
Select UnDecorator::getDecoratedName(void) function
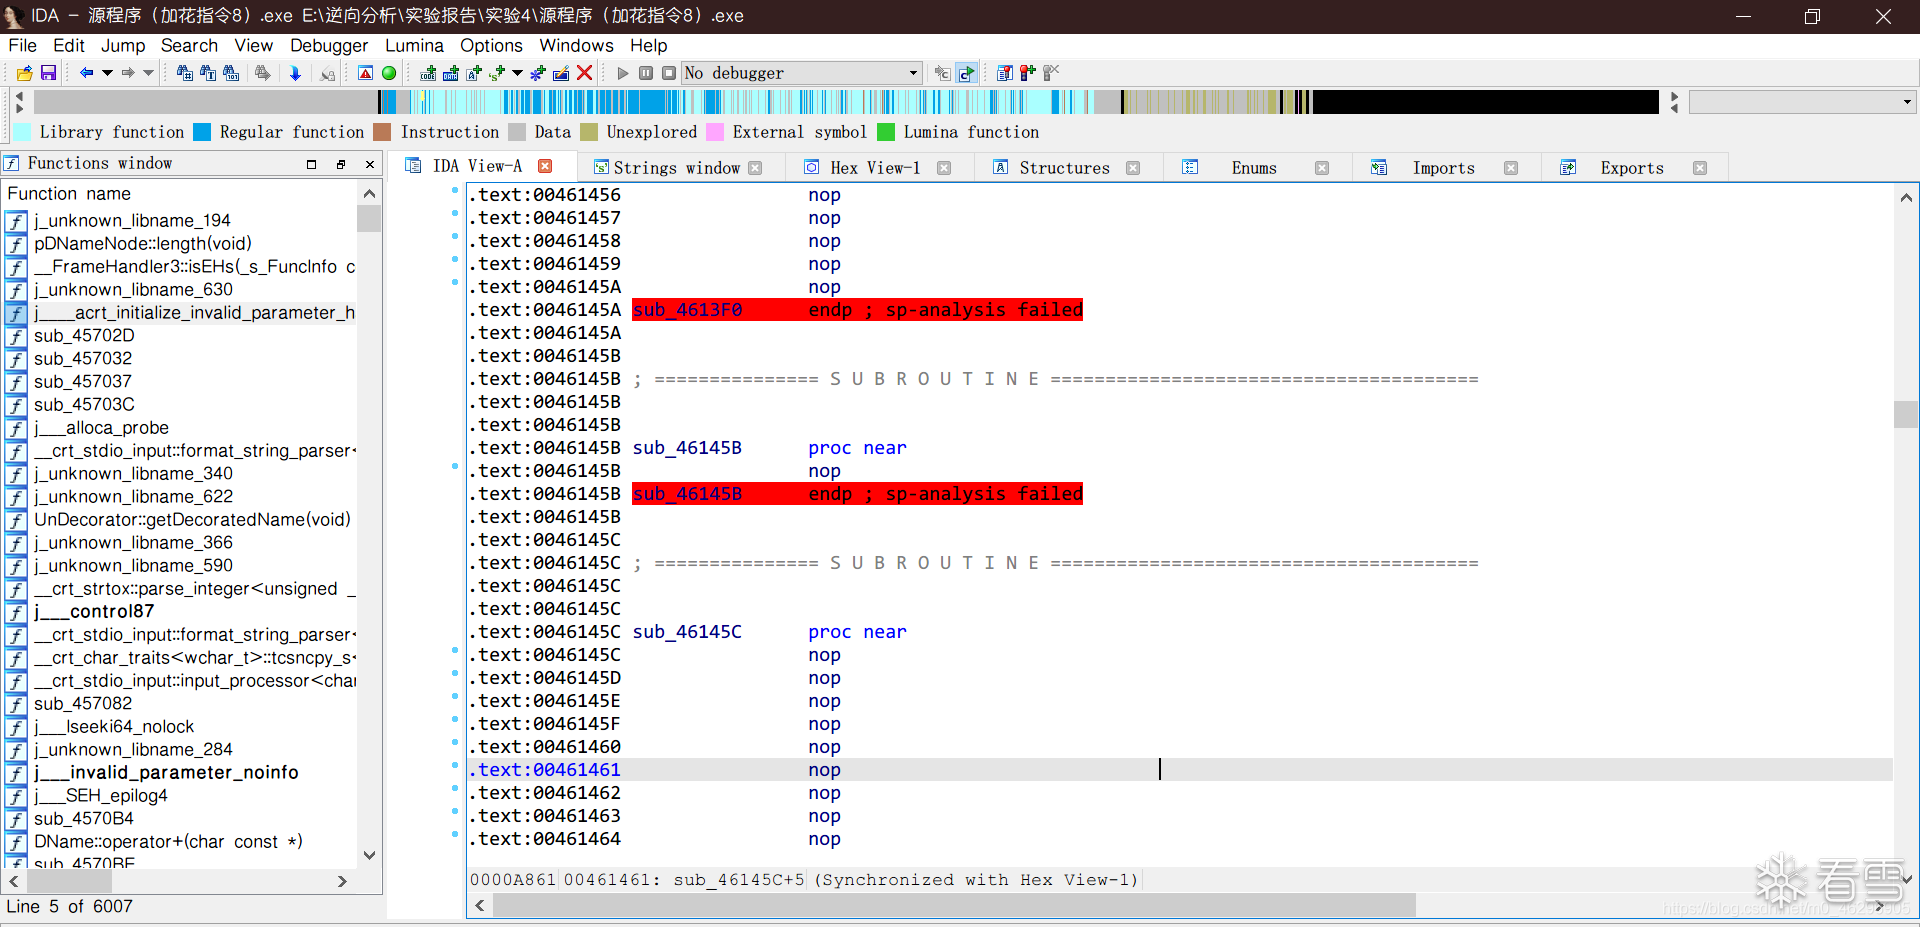point(192,519)
